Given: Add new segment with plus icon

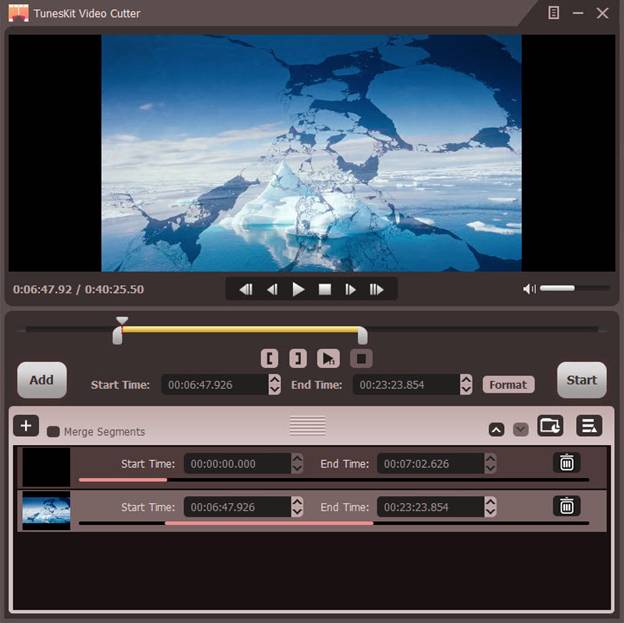Looking at the screenshot, I should pyautogui.click(x=26, y=426).
